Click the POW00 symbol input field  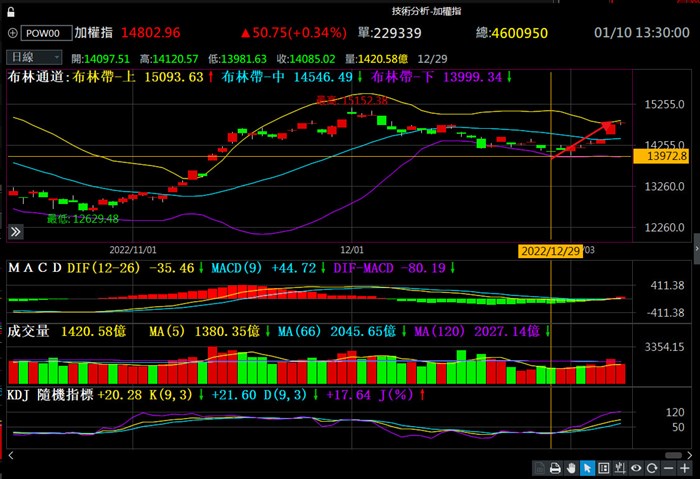(x=43, y=33)
